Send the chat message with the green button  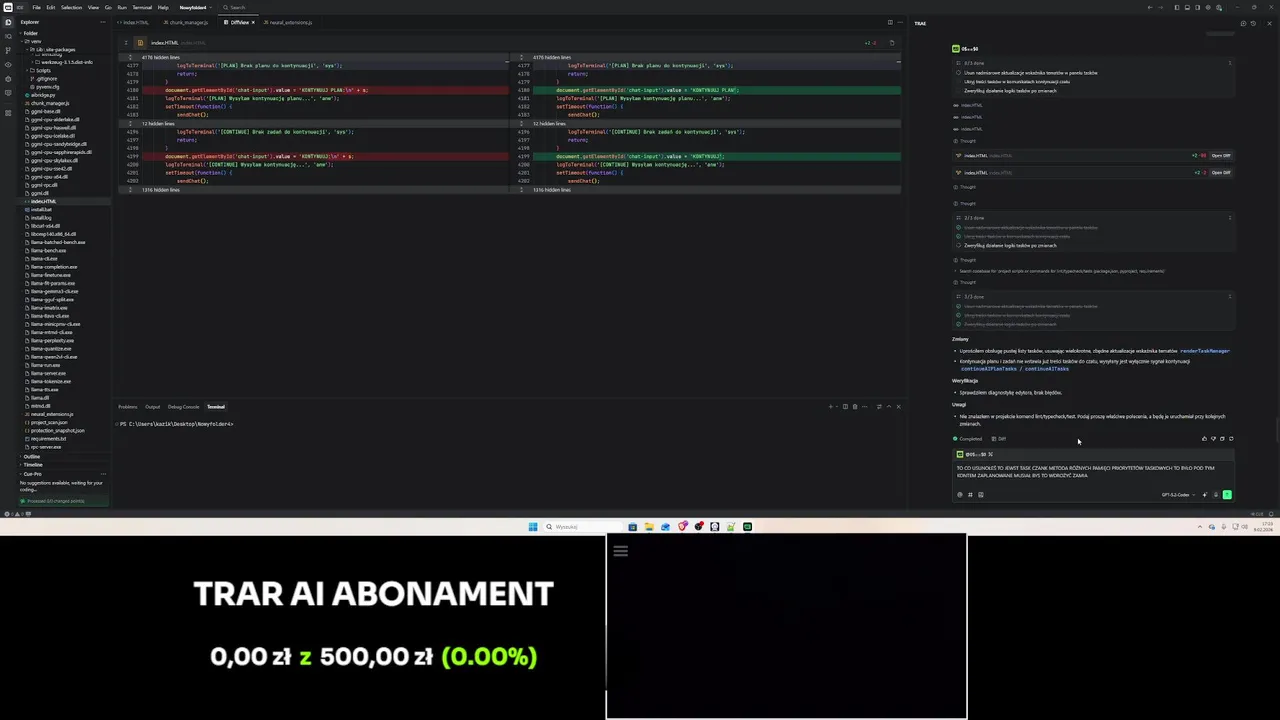point(1227,494)
